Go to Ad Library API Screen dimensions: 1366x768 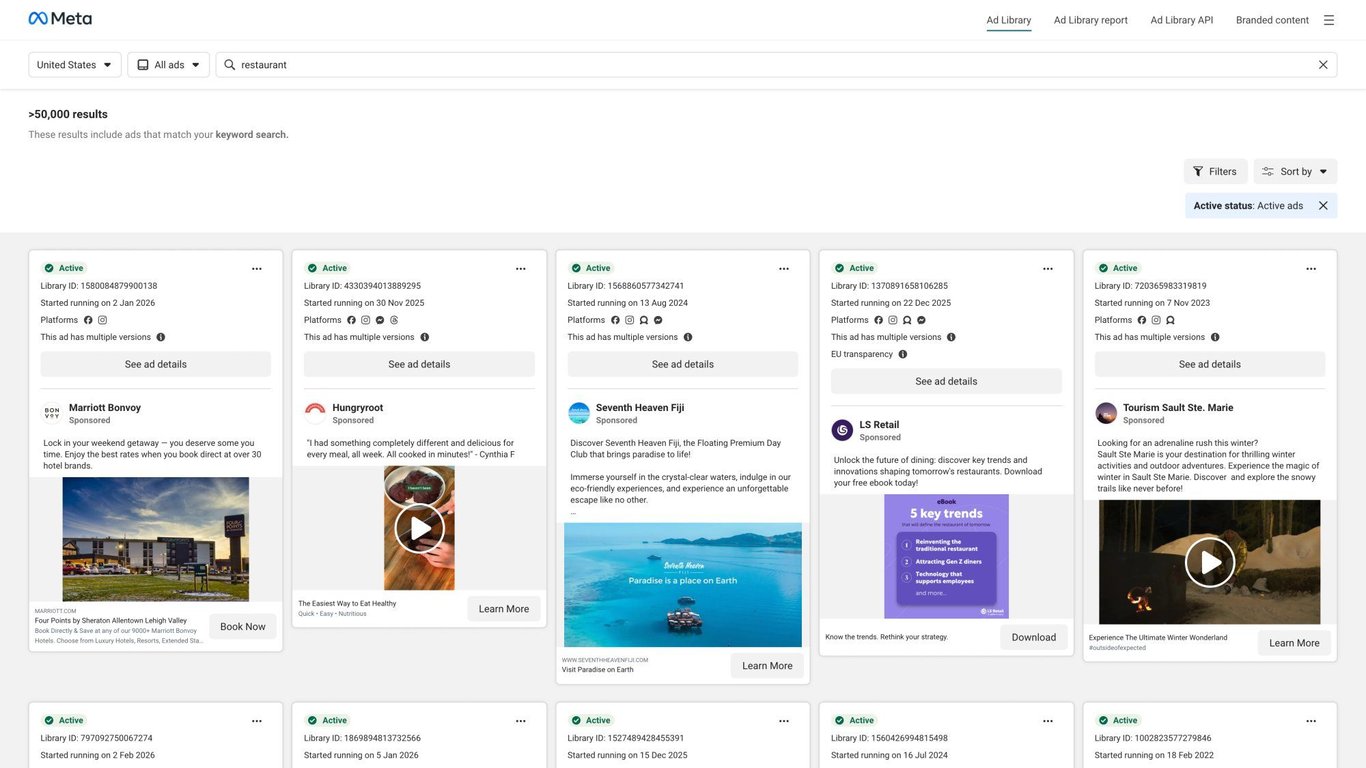[1182, 20]
